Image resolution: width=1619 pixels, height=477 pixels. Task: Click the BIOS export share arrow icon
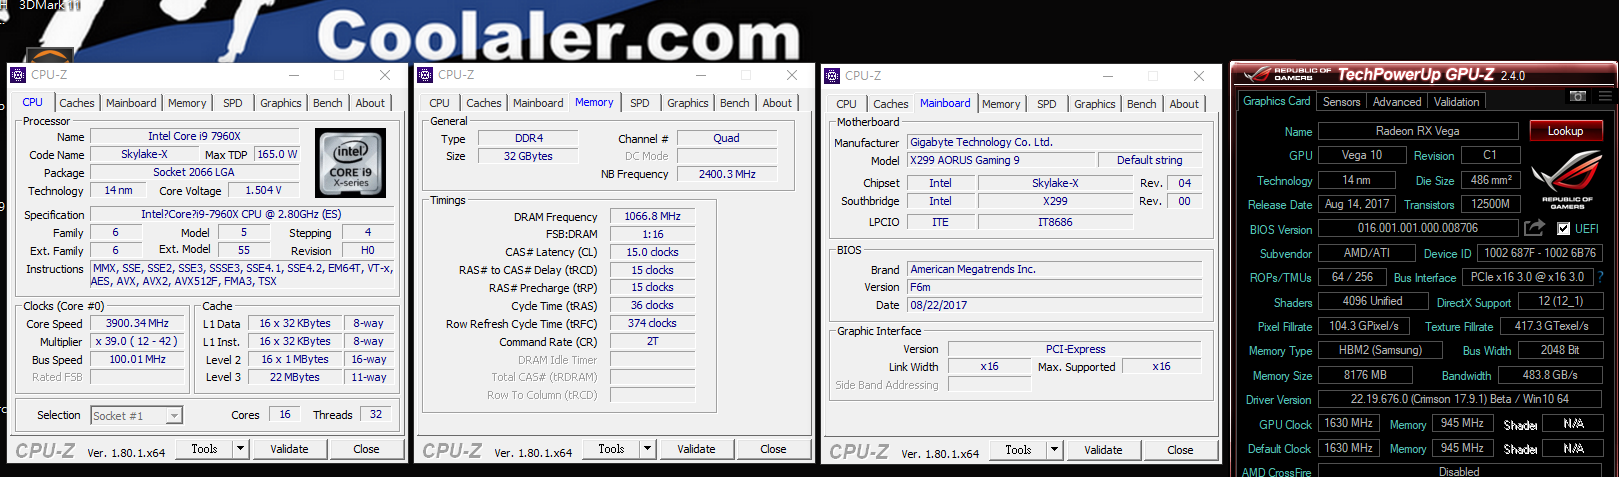(1535, 228)
